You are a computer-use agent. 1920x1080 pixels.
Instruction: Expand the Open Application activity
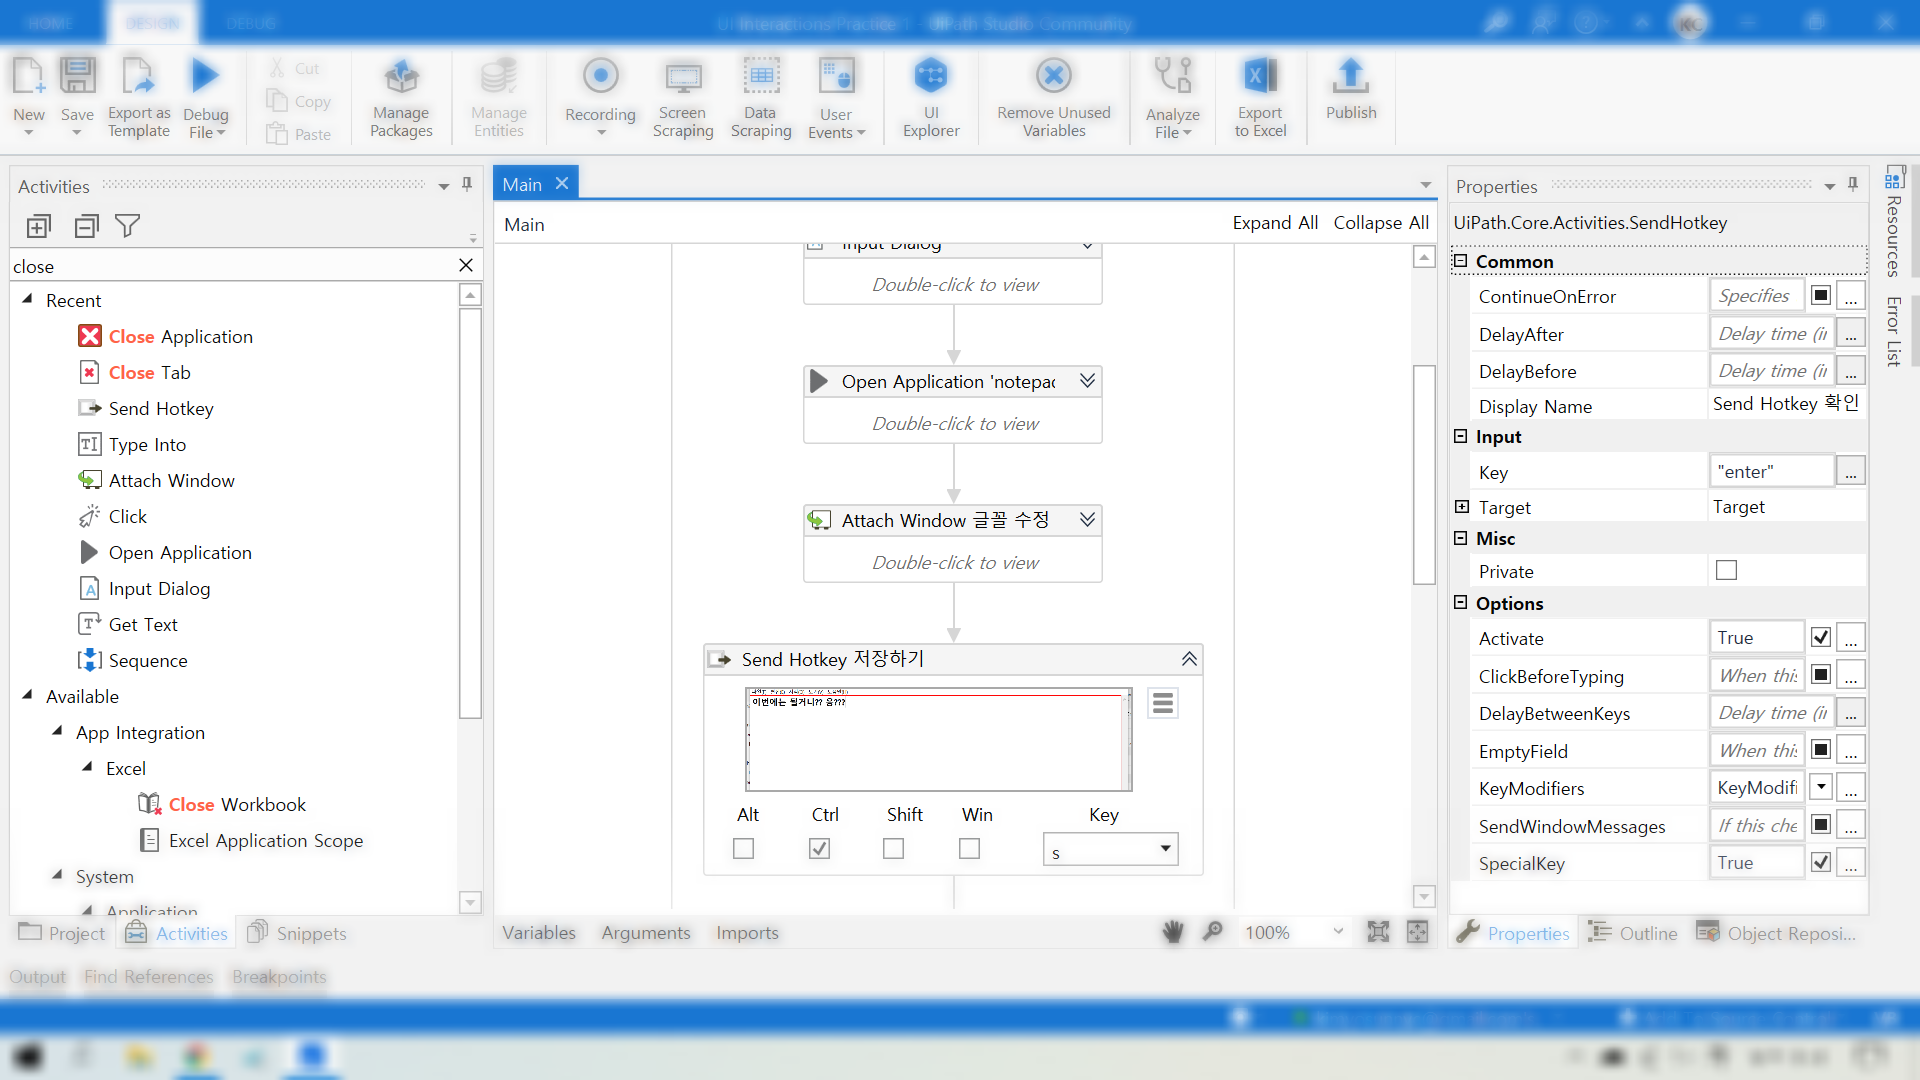pyautogui.click(x=1087, y=381)
